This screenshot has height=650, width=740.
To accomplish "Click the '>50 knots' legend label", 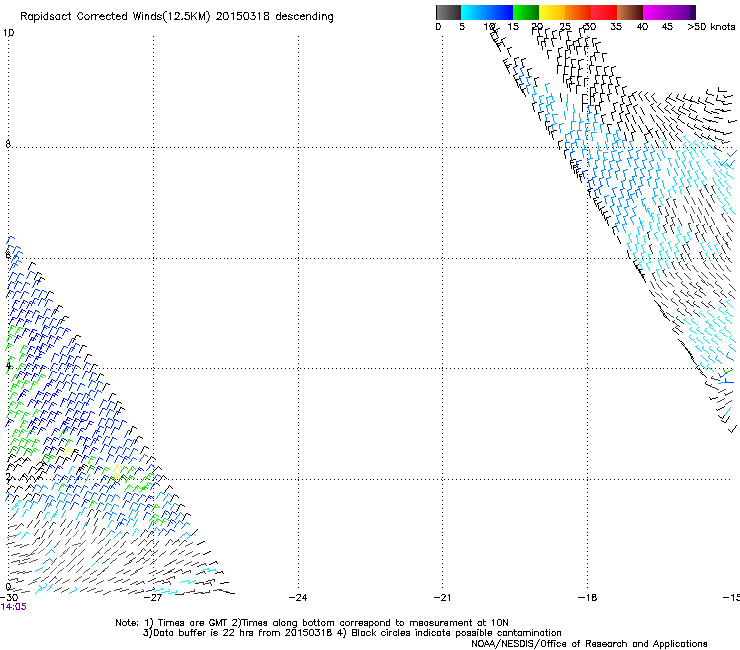I will coord(711,27).
